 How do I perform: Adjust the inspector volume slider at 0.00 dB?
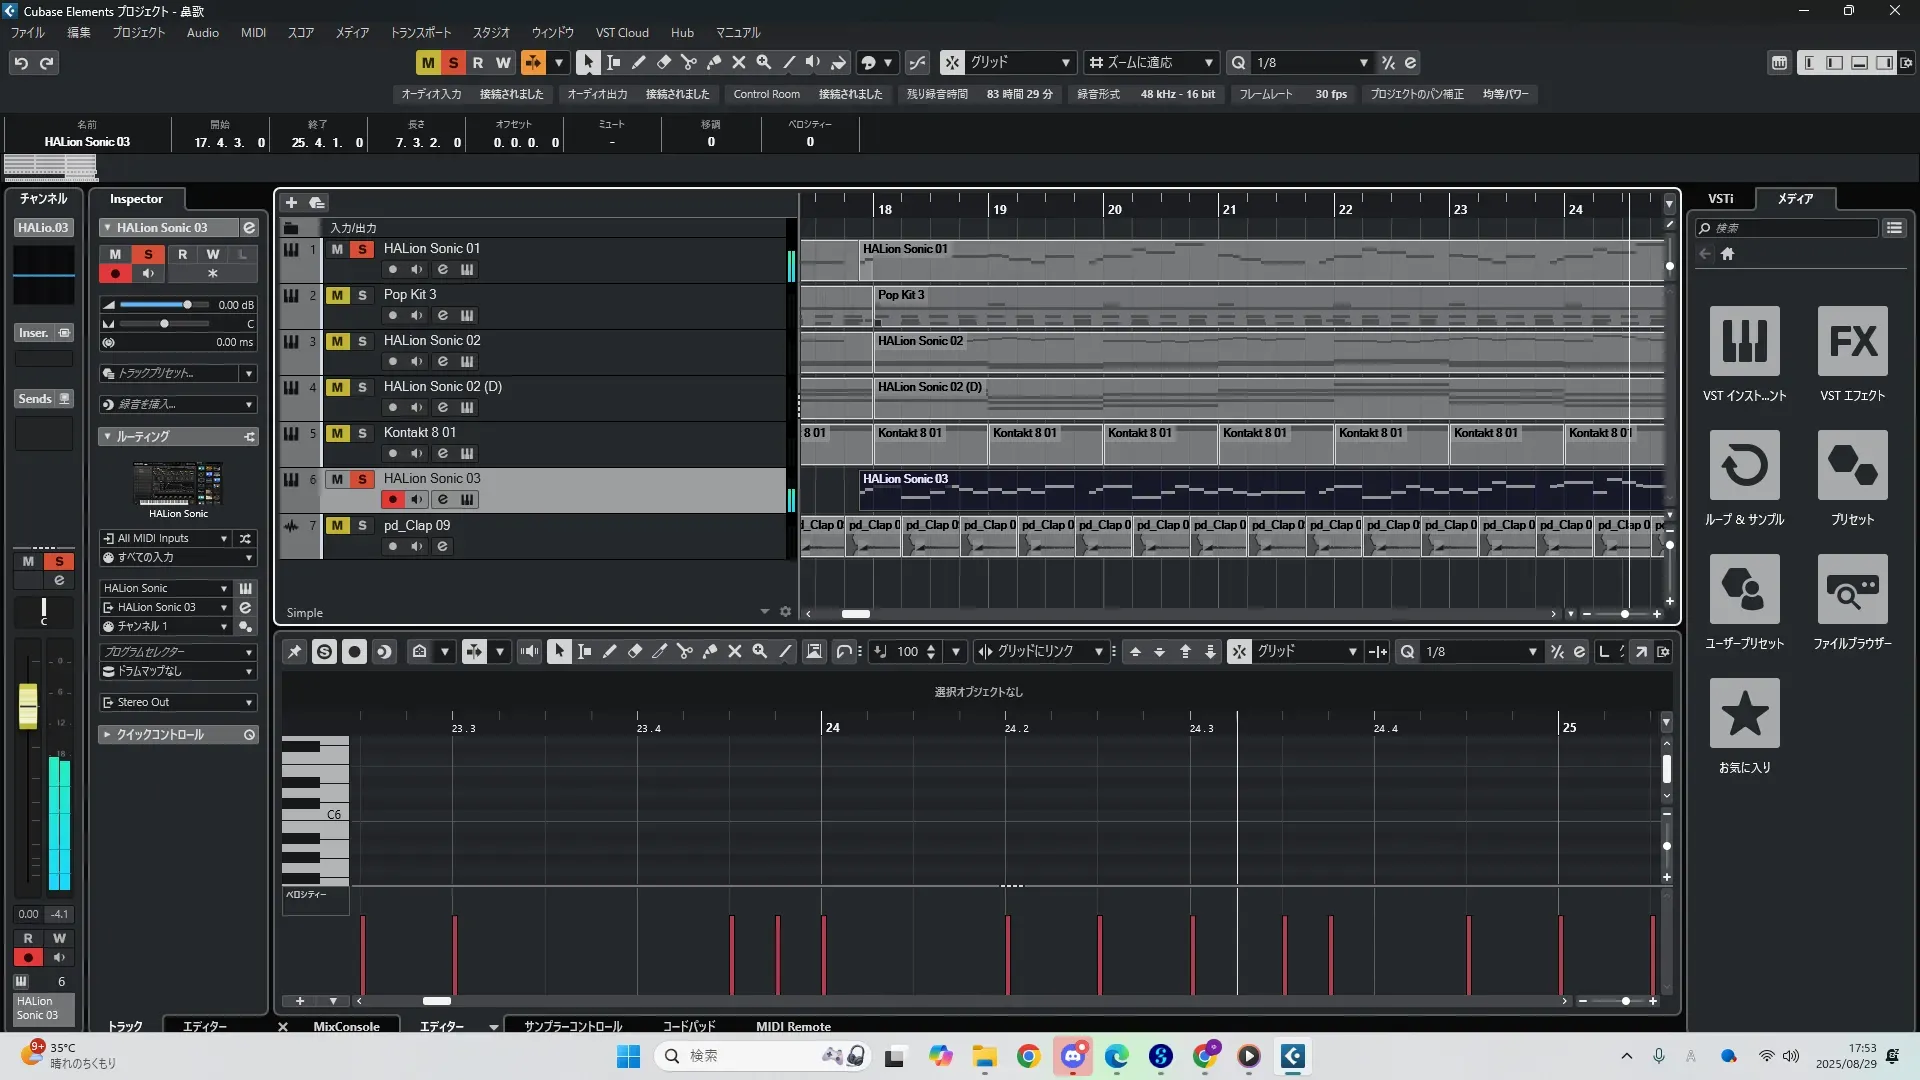coord(187,305)
